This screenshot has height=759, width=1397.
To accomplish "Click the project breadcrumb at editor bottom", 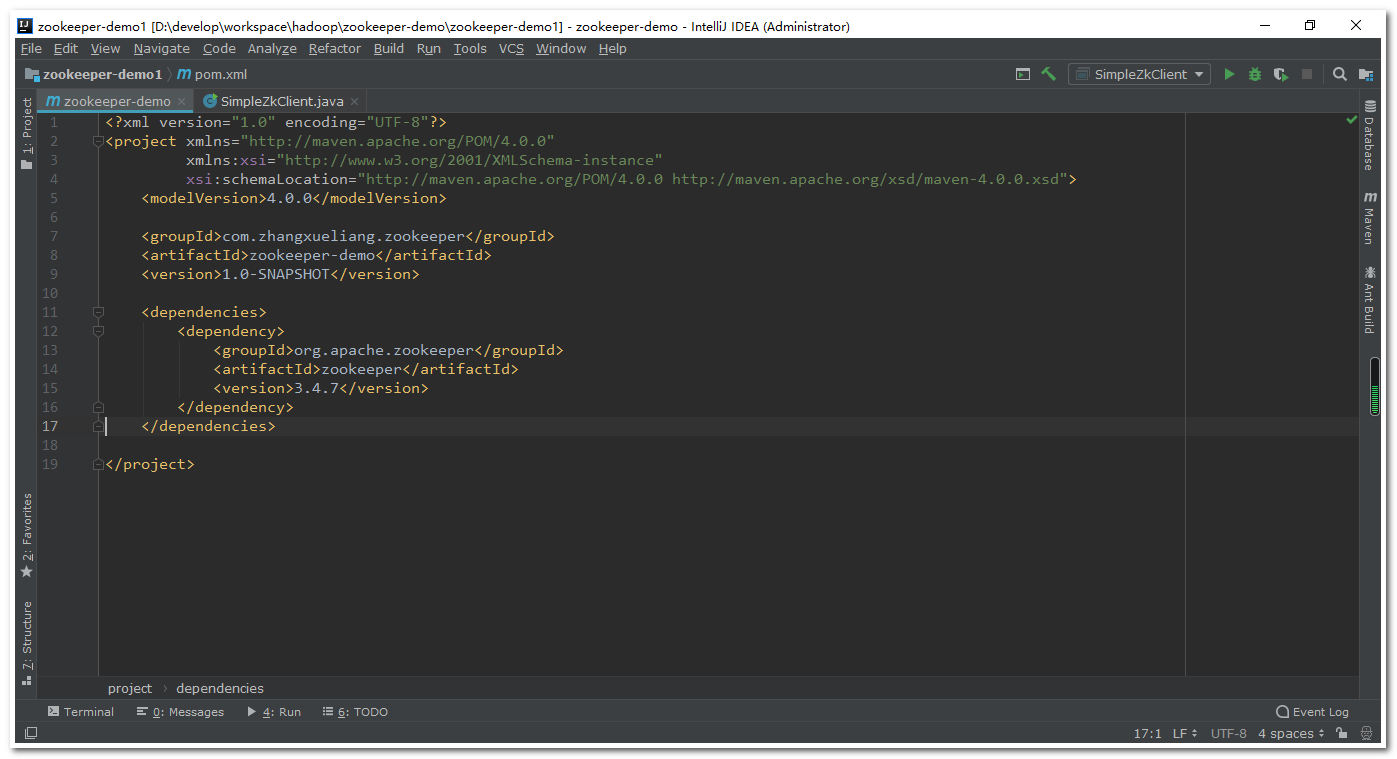I will pos(130,688).
